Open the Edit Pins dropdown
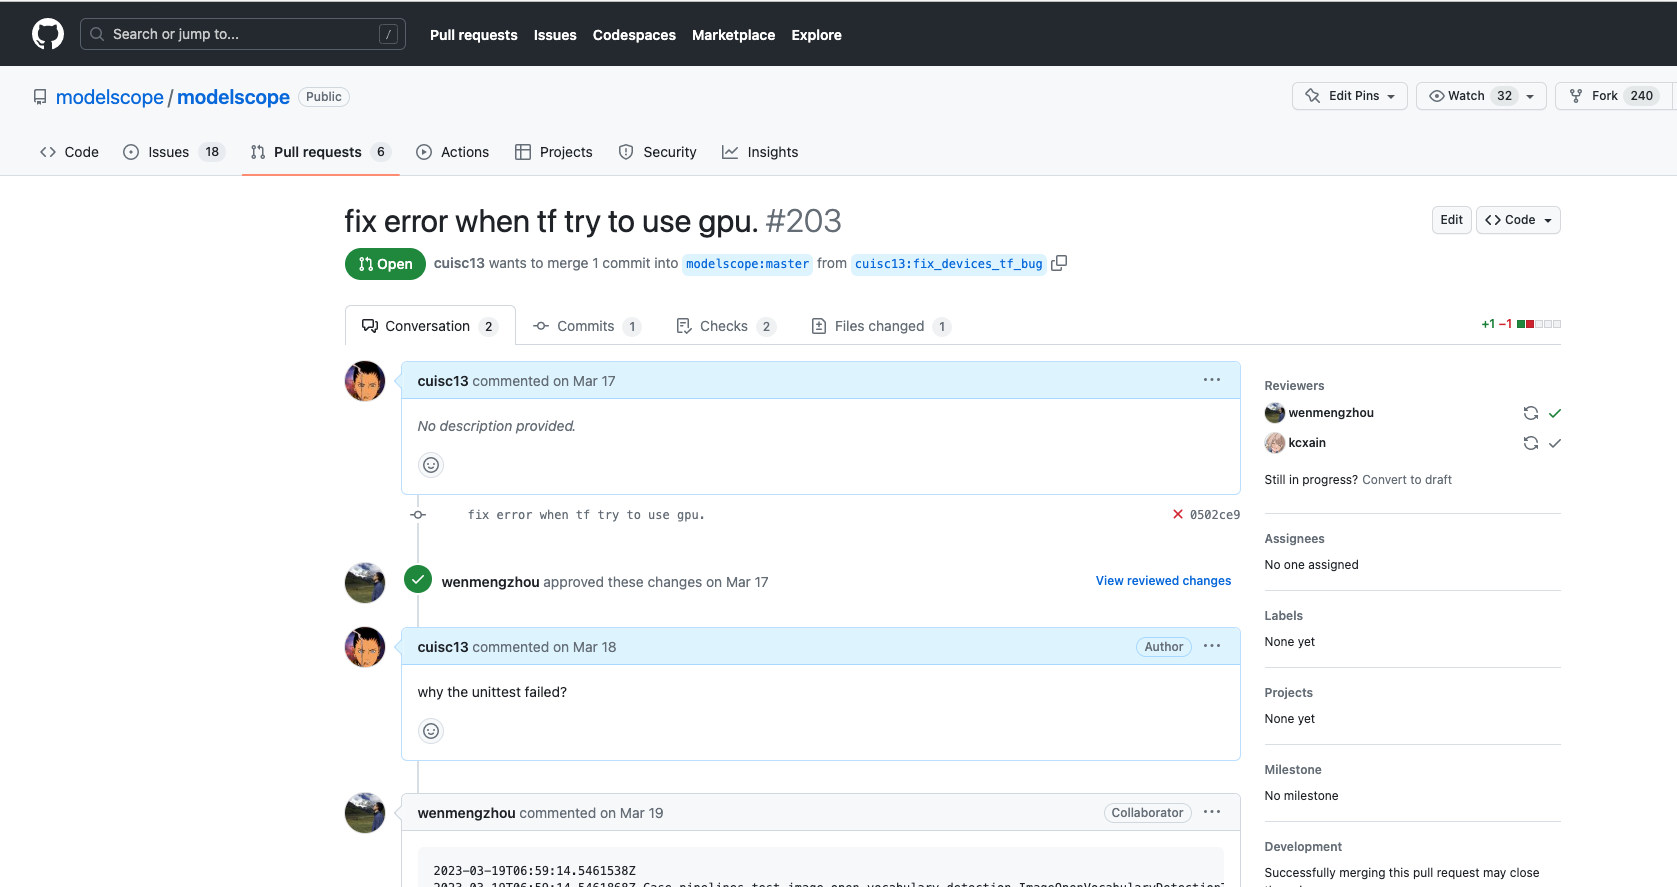This screenshot has height=887, width=1677. click(1350, 96)
